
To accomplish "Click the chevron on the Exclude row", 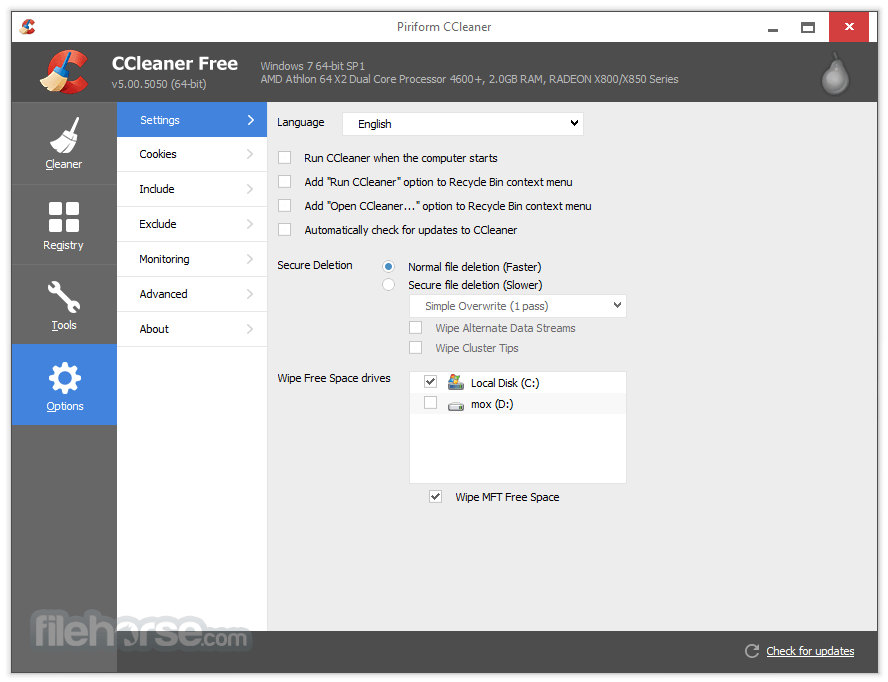I will coord(250,224).
